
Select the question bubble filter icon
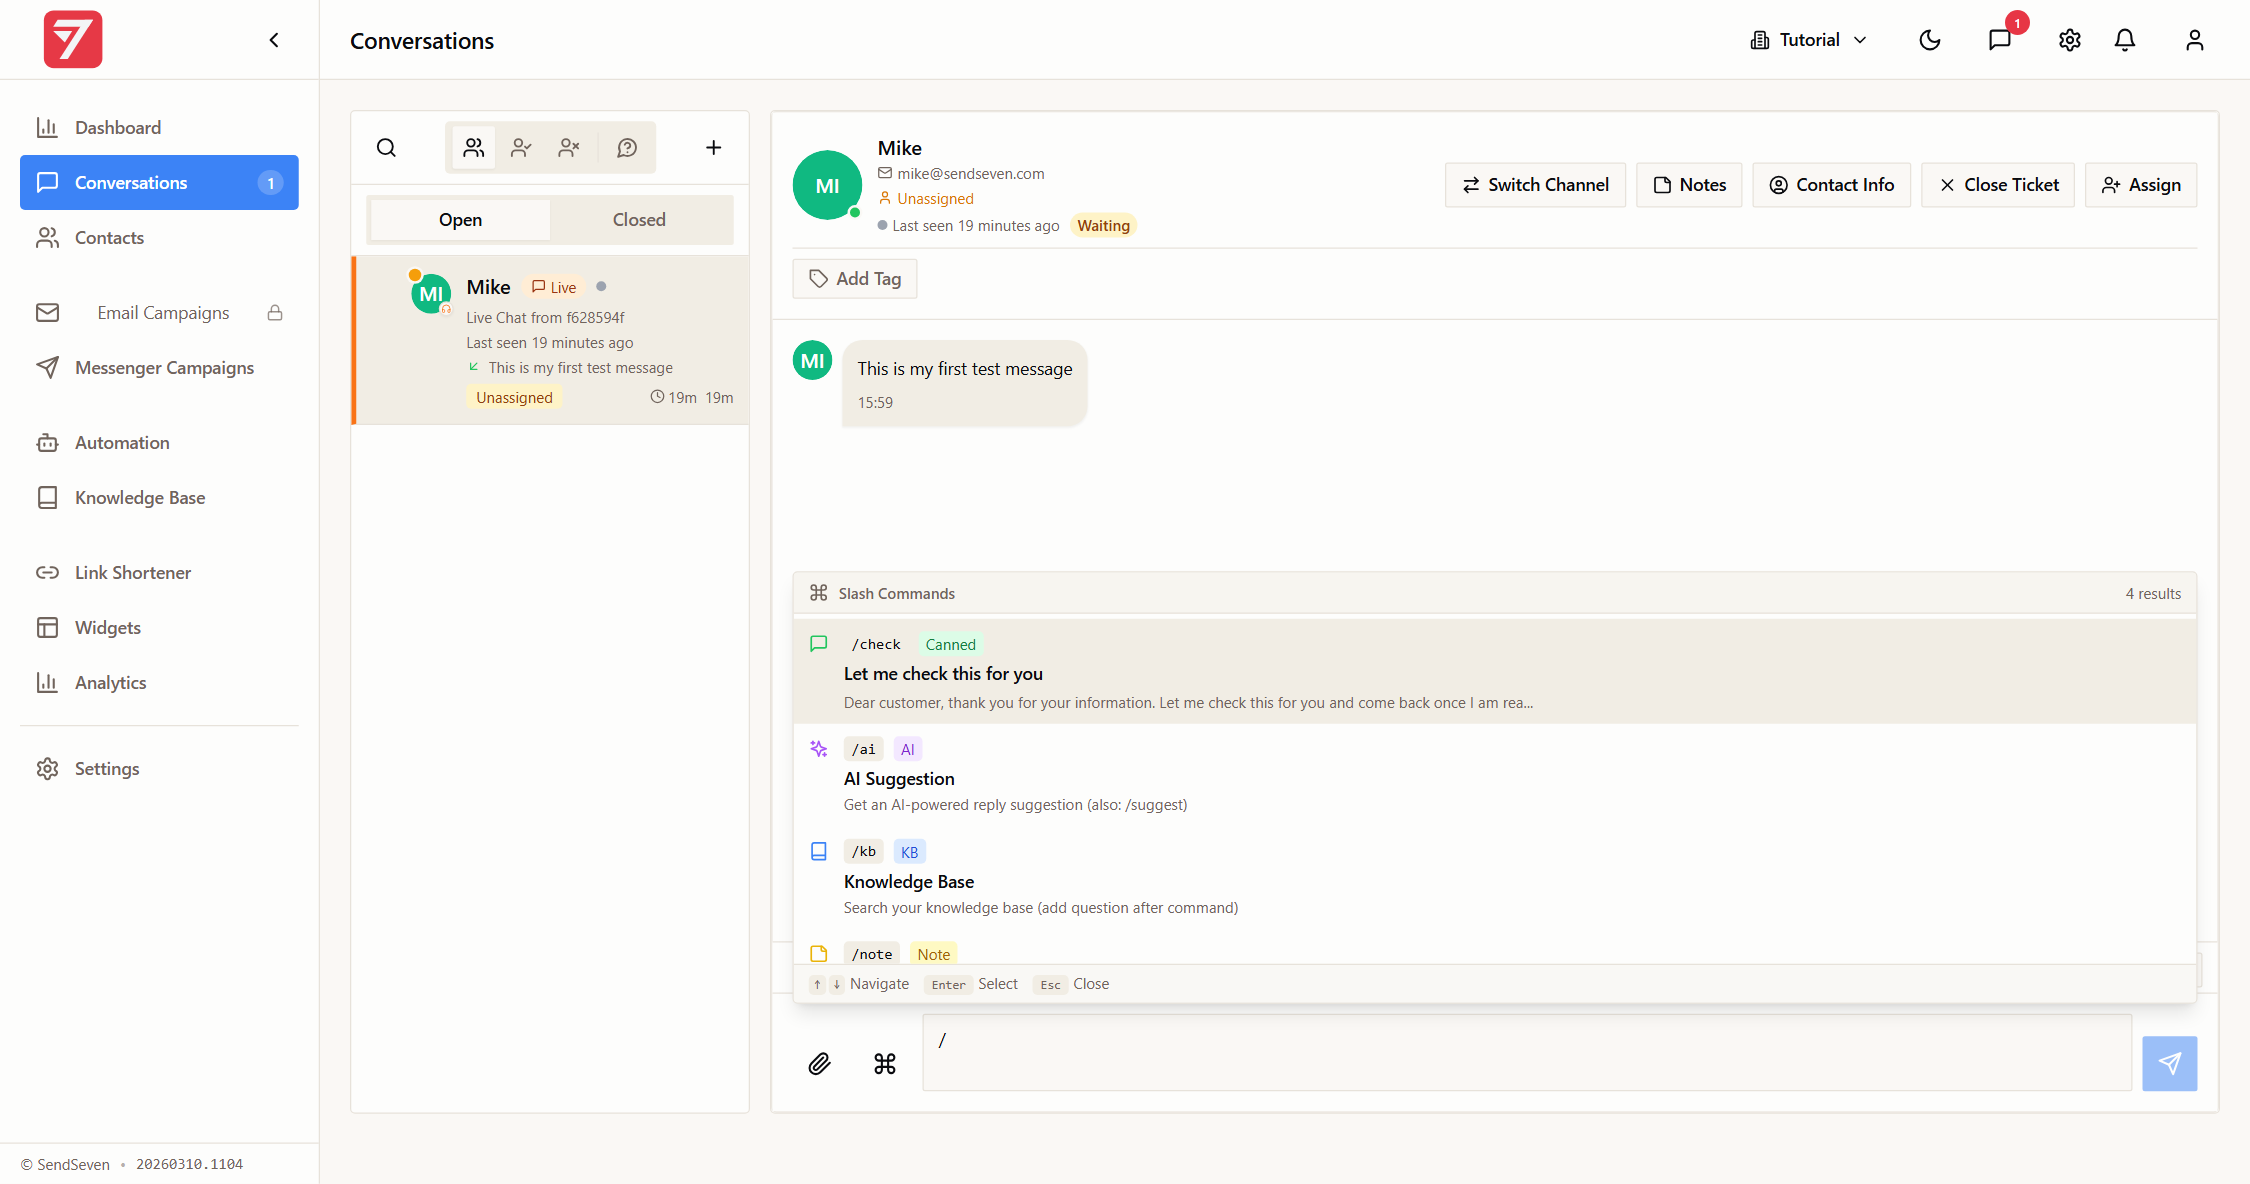click(627, 148)
